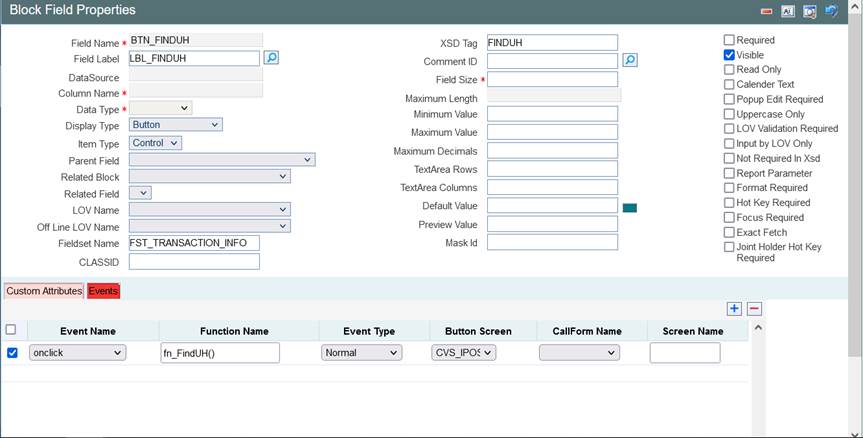Tick the Hot Key Required checkbox
Screen dimensions: 863x438
tap(729, 202)
